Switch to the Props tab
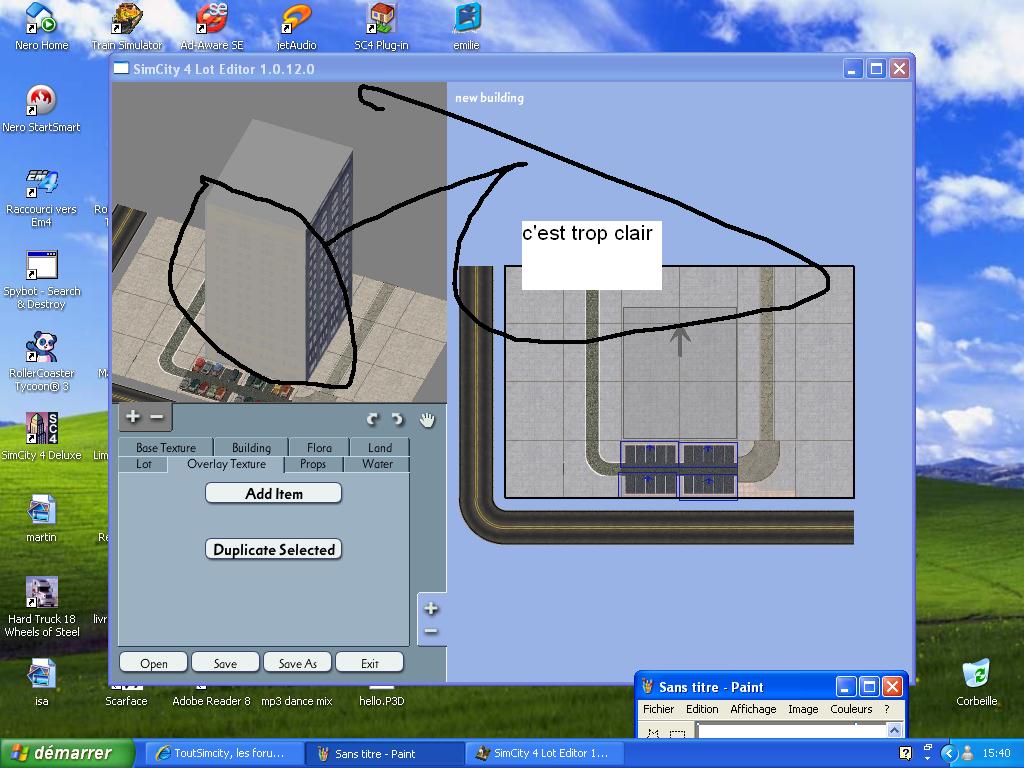1024x768 pixels. pyautogui.click(x=313, y=464)
